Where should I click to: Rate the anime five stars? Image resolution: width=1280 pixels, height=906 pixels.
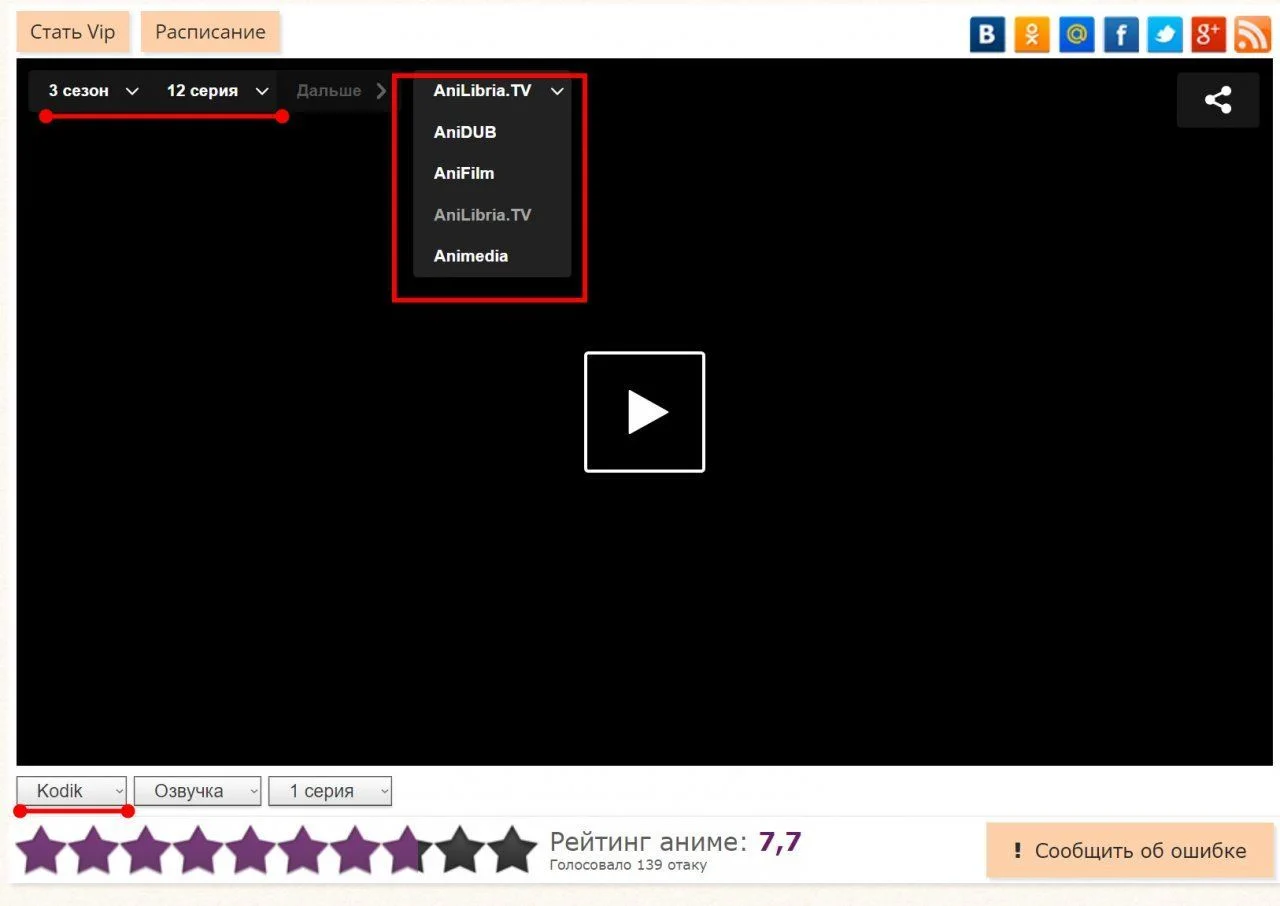point(251,850)
